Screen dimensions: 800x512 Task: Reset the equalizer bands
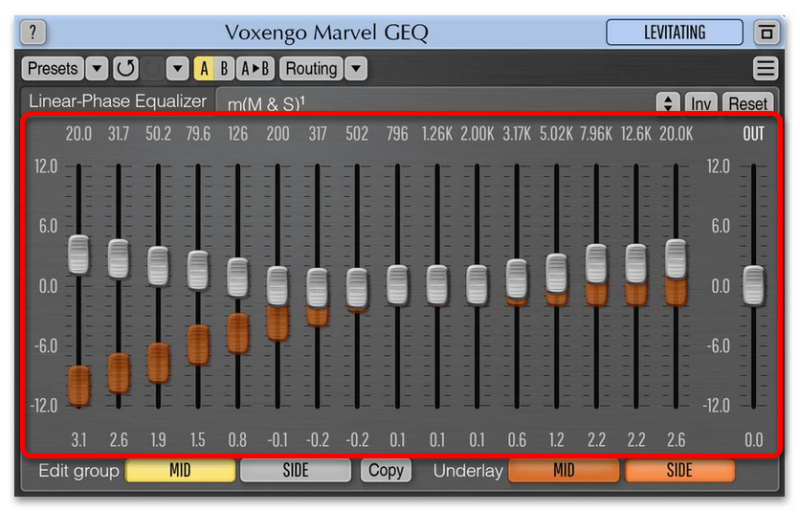click(747, 104)
